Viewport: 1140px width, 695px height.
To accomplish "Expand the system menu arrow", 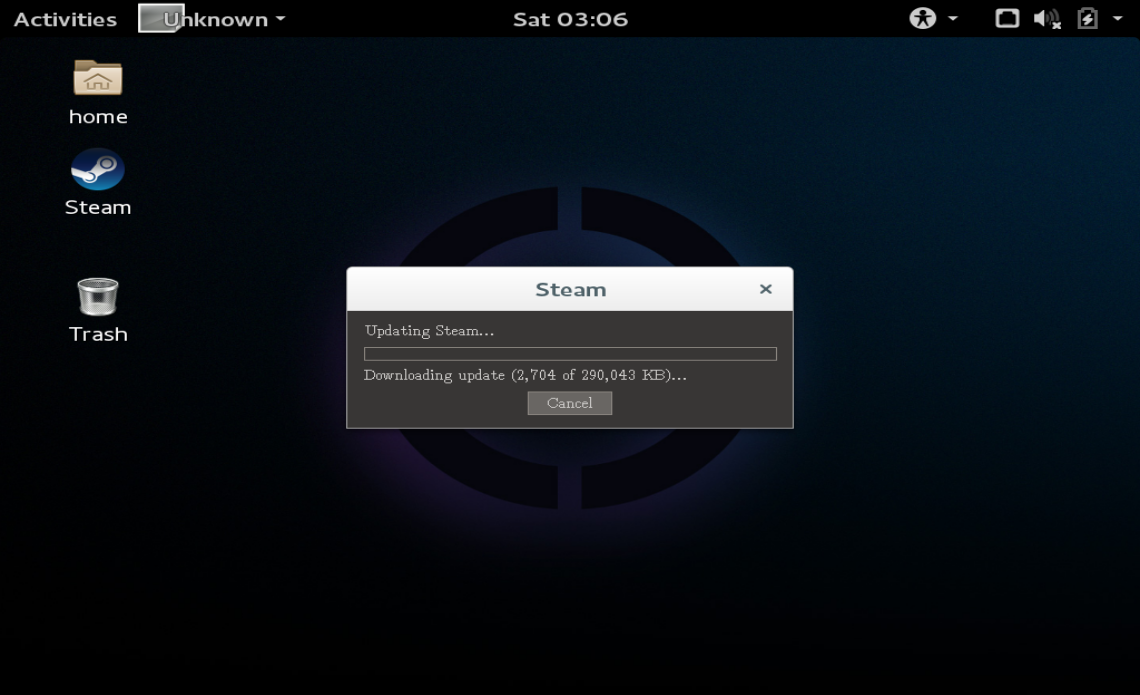I will point(1117,18).
